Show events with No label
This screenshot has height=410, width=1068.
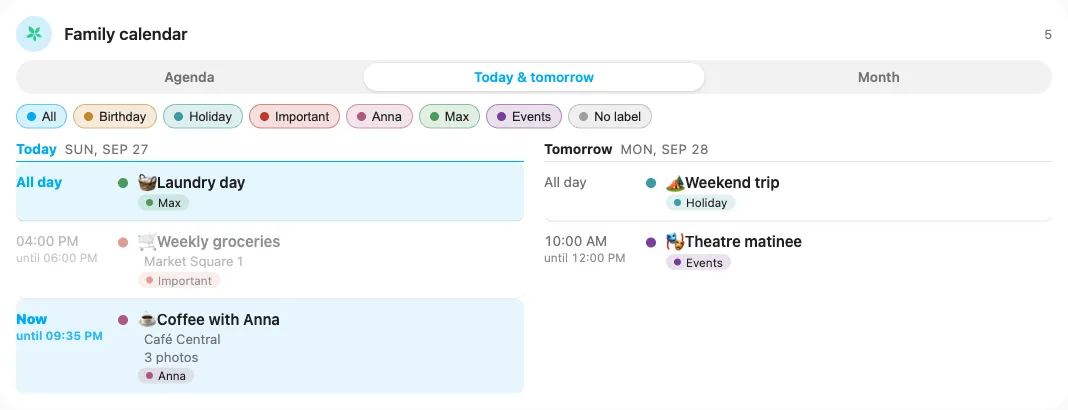tap(610, 116)
